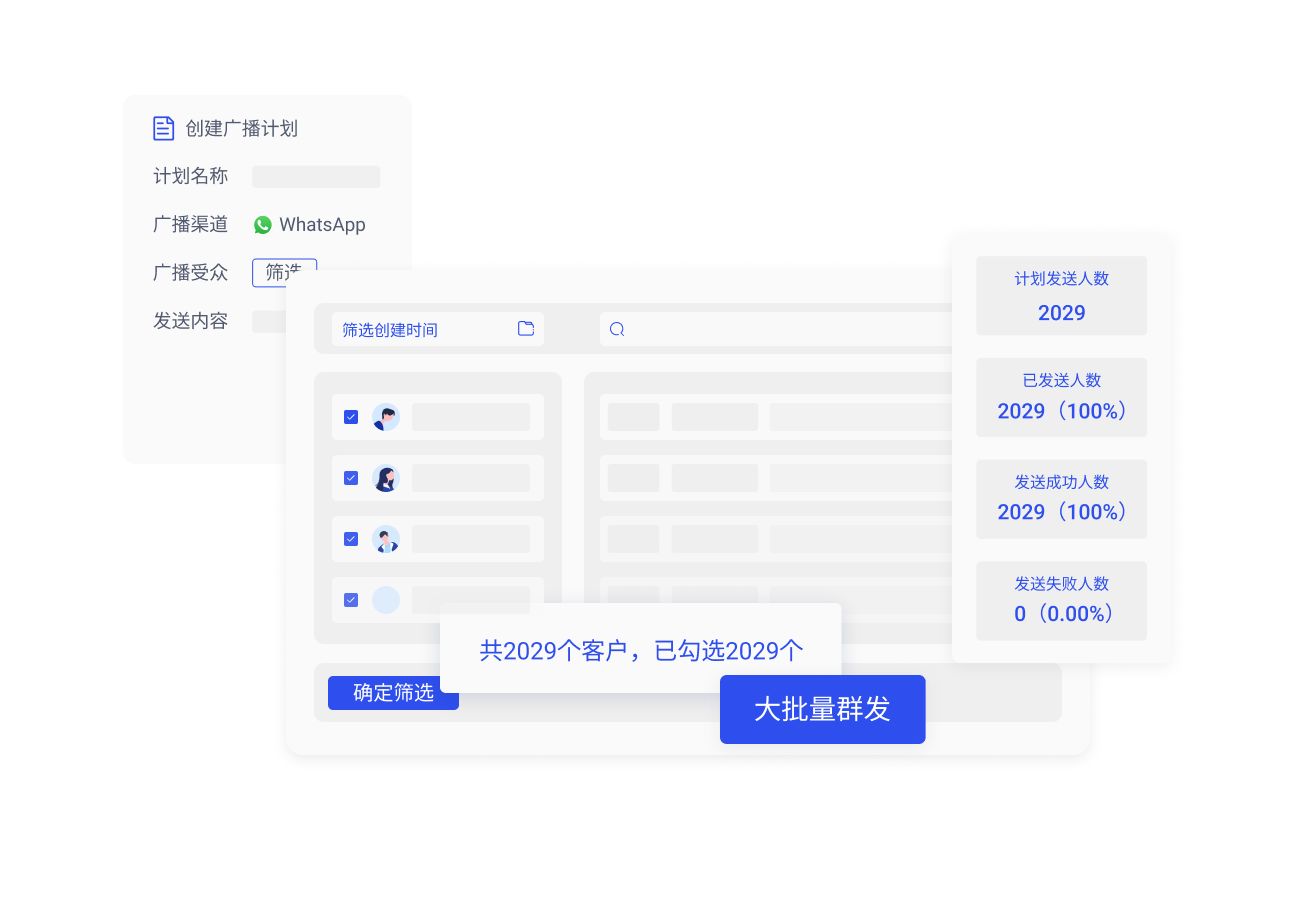Uncheck the fourth customer checkbox
This screenshot has height=913, width=1289.
coord(351,600)
